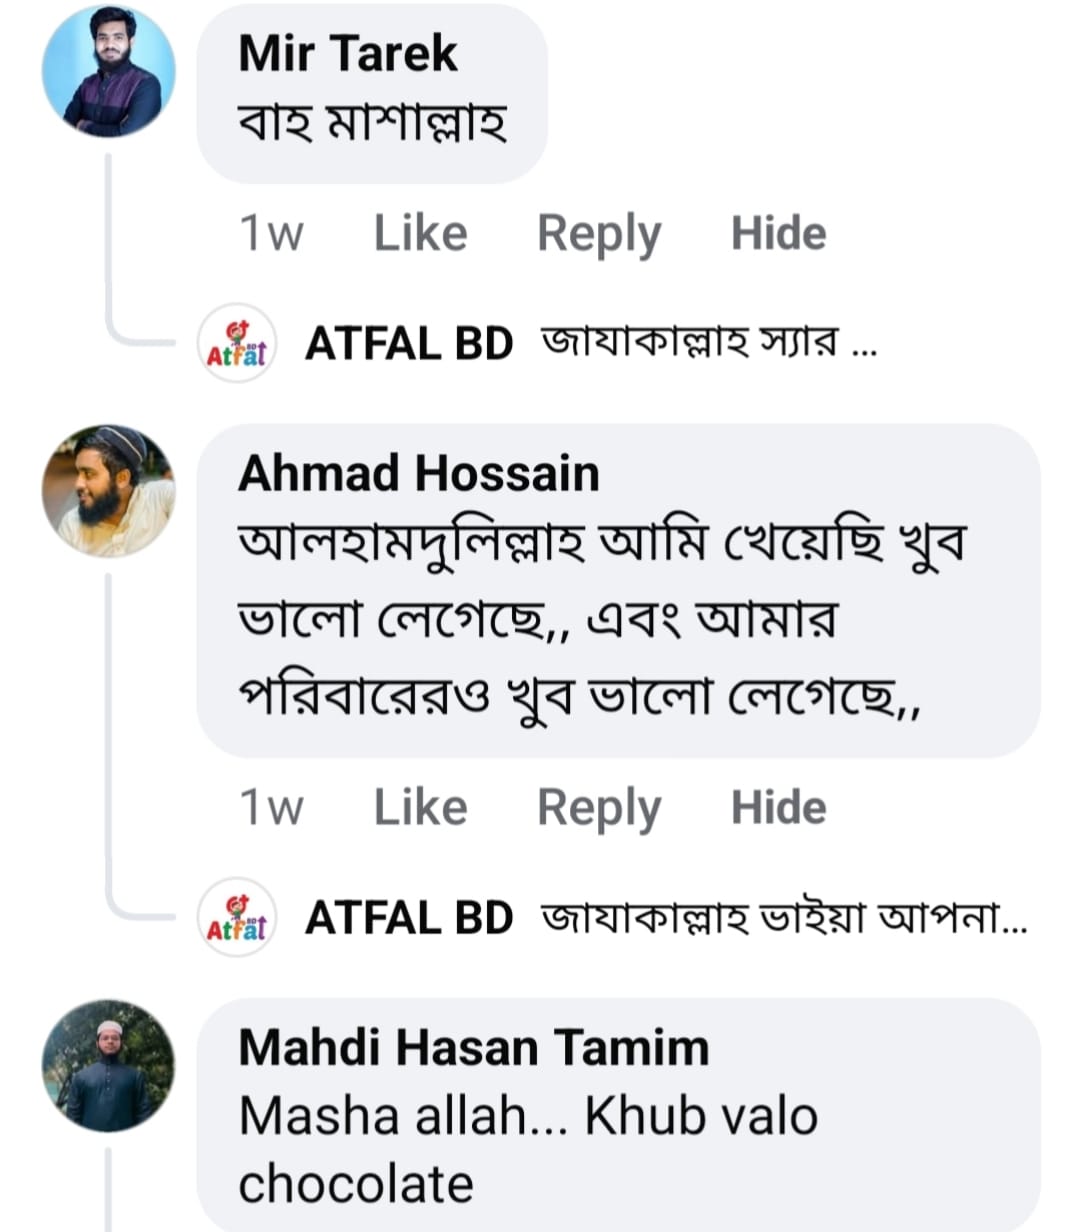Open Mahdi Hasan Tamim's profile picture

point(108,1065)
